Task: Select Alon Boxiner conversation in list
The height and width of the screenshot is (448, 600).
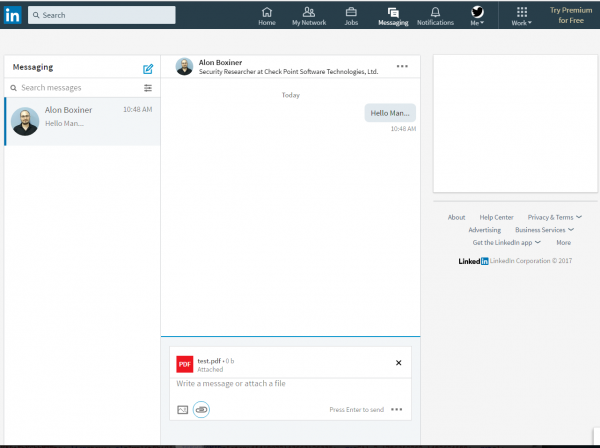Action: point(82,121)
